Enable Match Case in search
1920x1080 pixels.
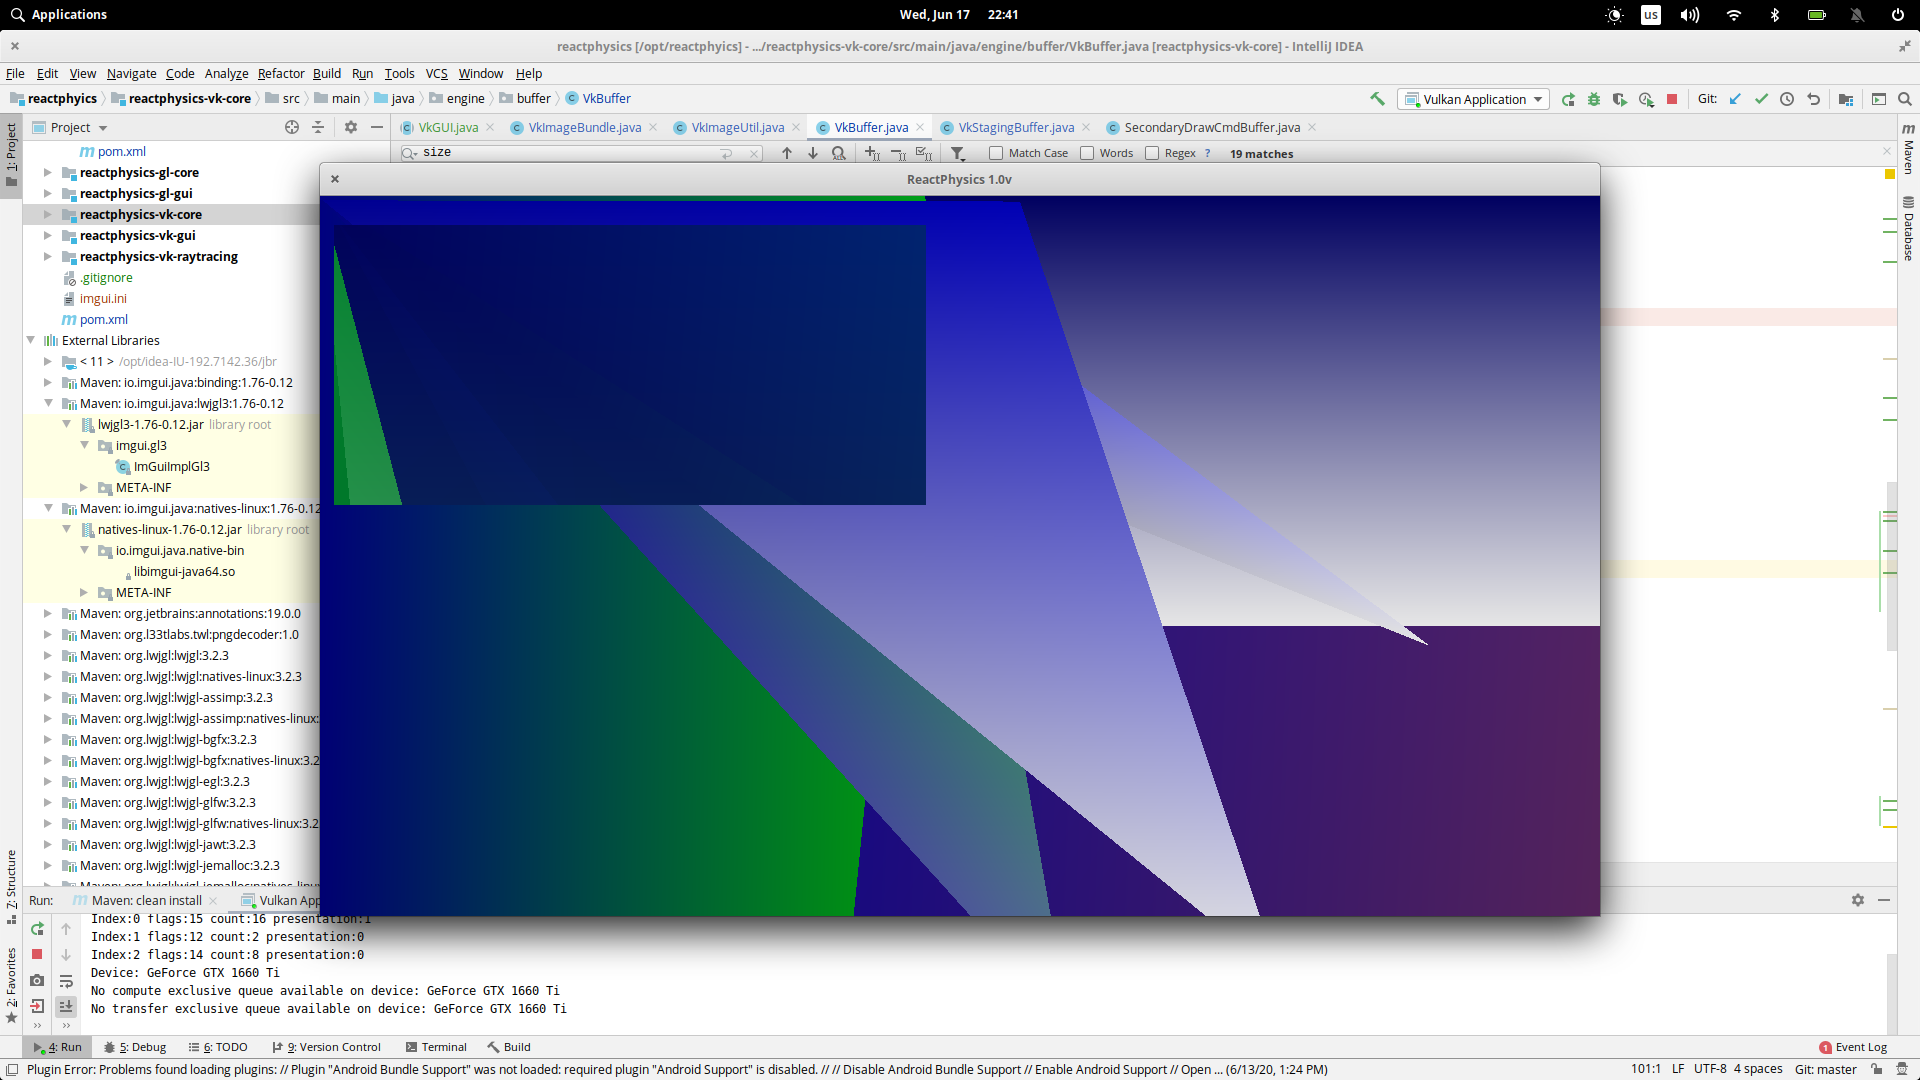point(996,153)
